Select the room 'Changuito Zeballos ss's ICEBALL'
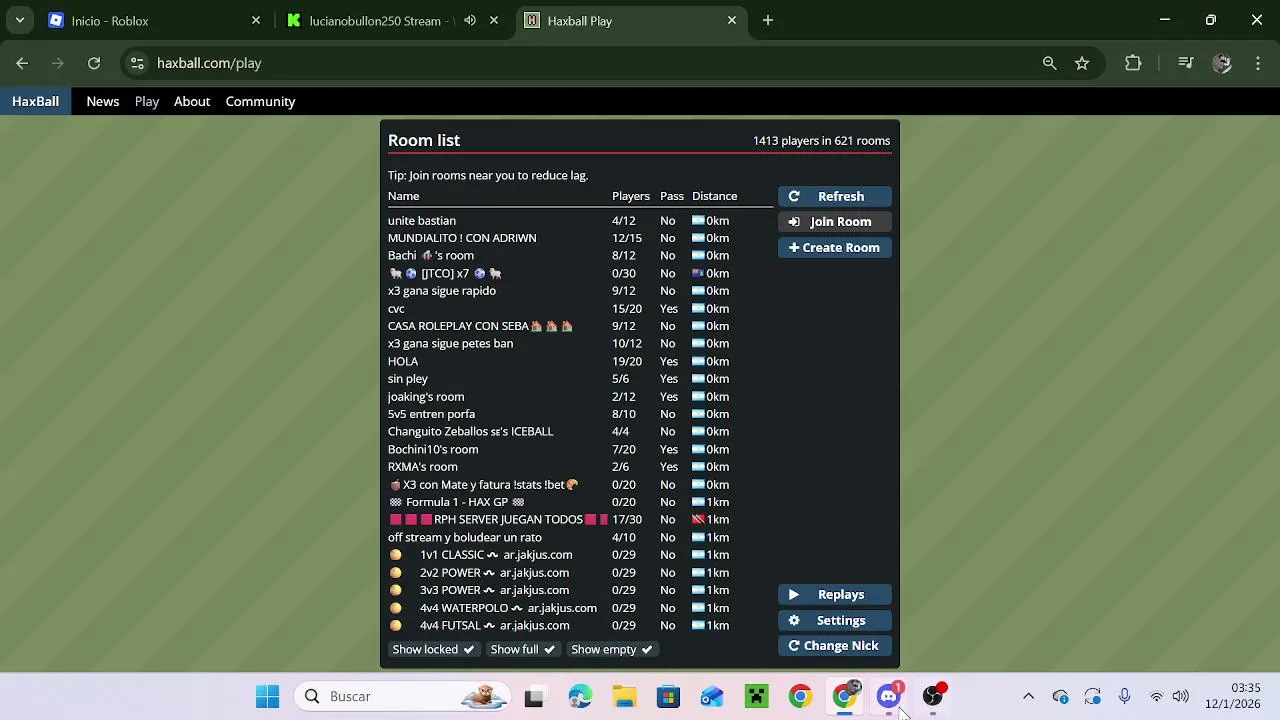Viewport: 1280px width, 720px height. tap(580, 432)
